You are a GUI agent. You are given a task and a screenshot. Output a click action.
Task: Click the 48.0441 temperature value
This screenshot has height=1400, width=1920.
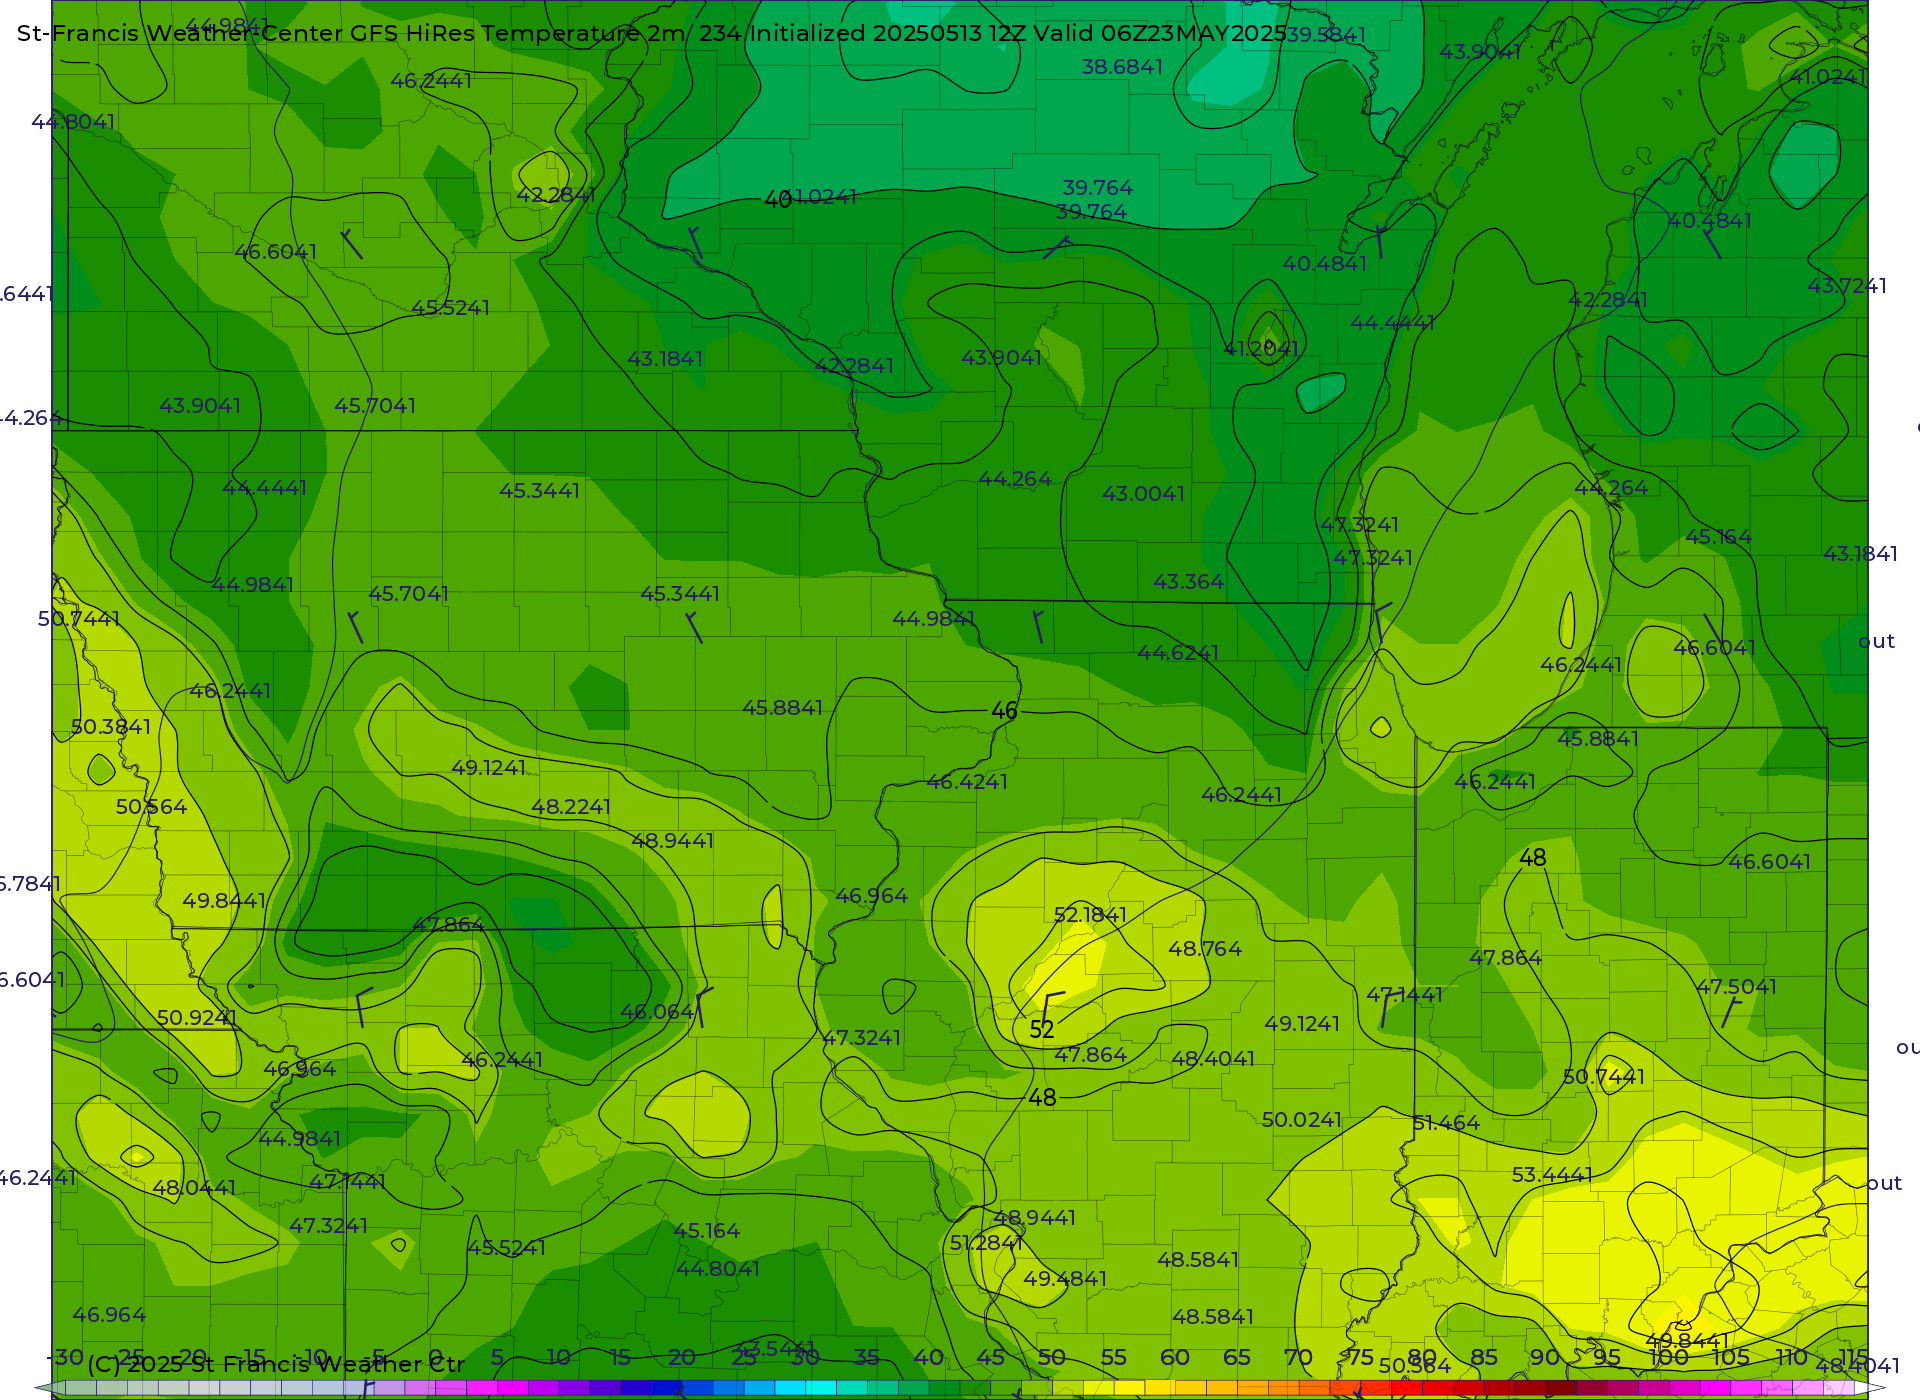click(x=194, y=1188)
